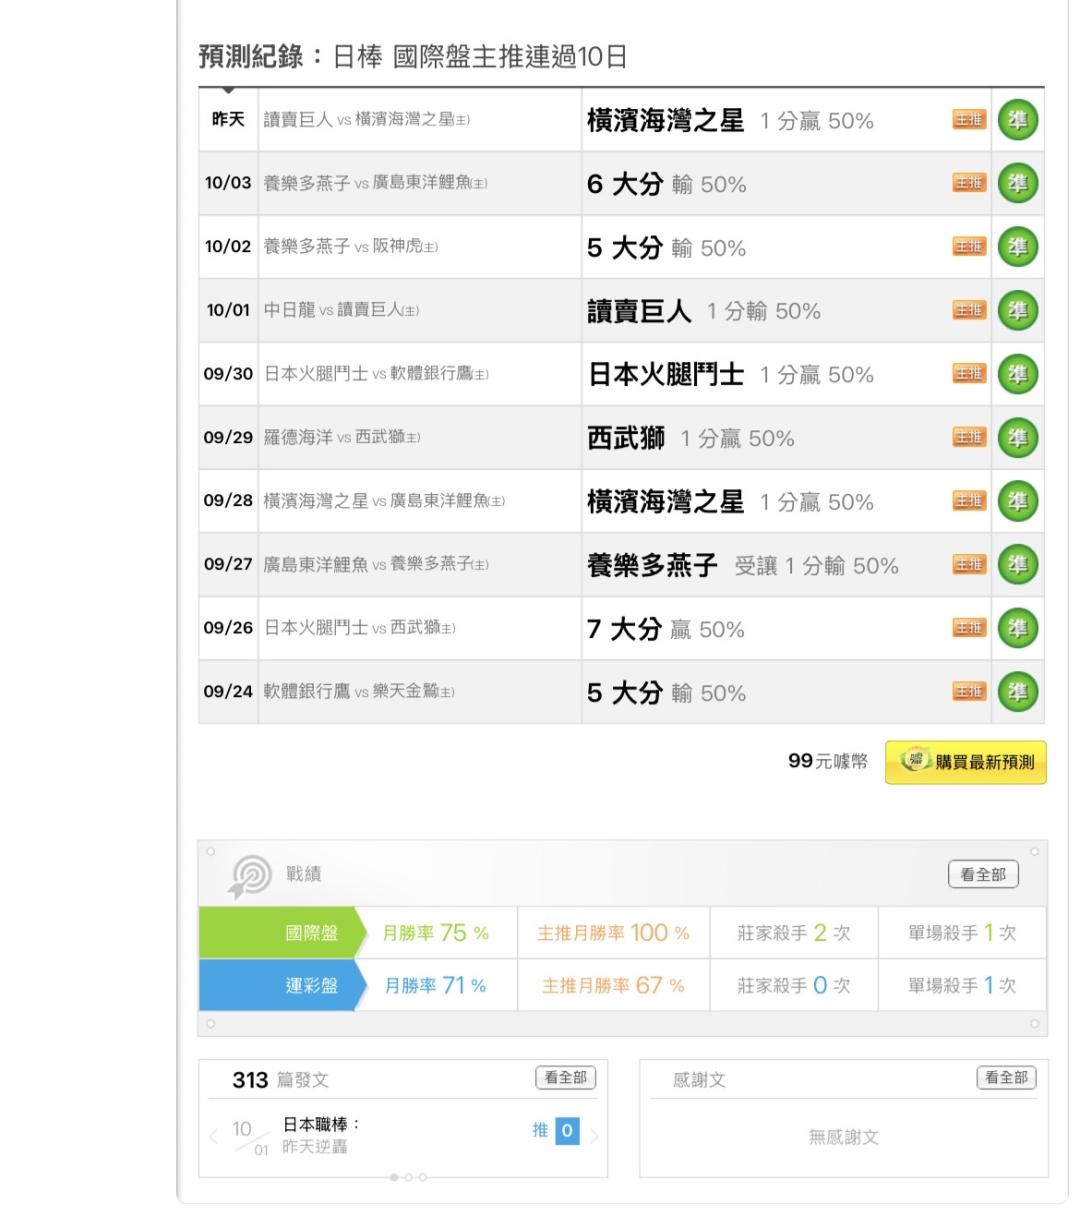The image size is (1080, 1216).
Task: Click the target icon beside 戰績
Action: [x=250, y=876]
